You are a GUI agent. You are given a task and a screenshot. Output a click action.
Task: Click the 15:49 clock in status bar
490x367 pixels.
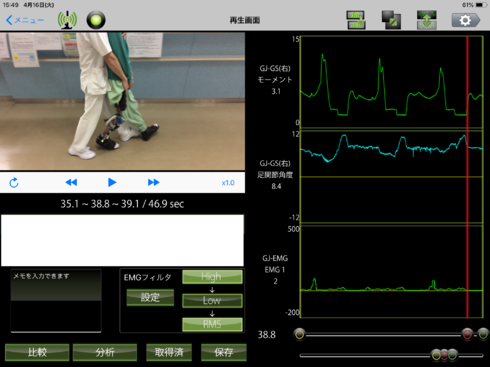[x=10, y=5]
